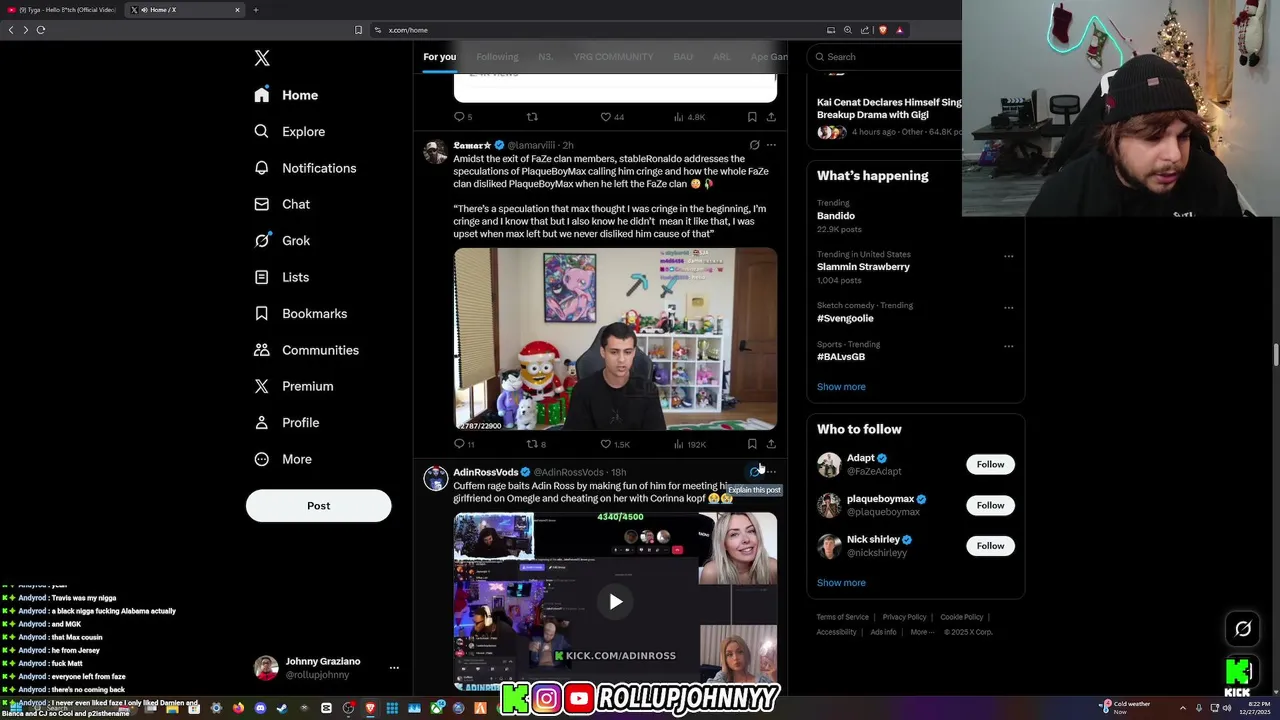The image size is (1280, 720).
Task: Switch to the Tyga video browser tab
Action: click(62, 10)
